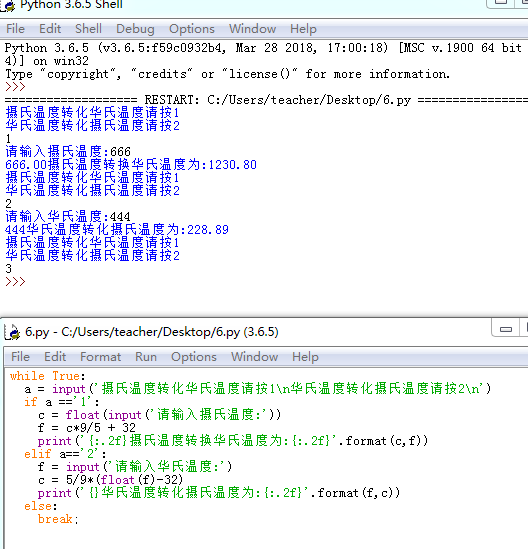Image resolution: width=528 pixels, height=549 pixels.
Task: Open the Run menu in editor
Action: click(x=146, y=357)
